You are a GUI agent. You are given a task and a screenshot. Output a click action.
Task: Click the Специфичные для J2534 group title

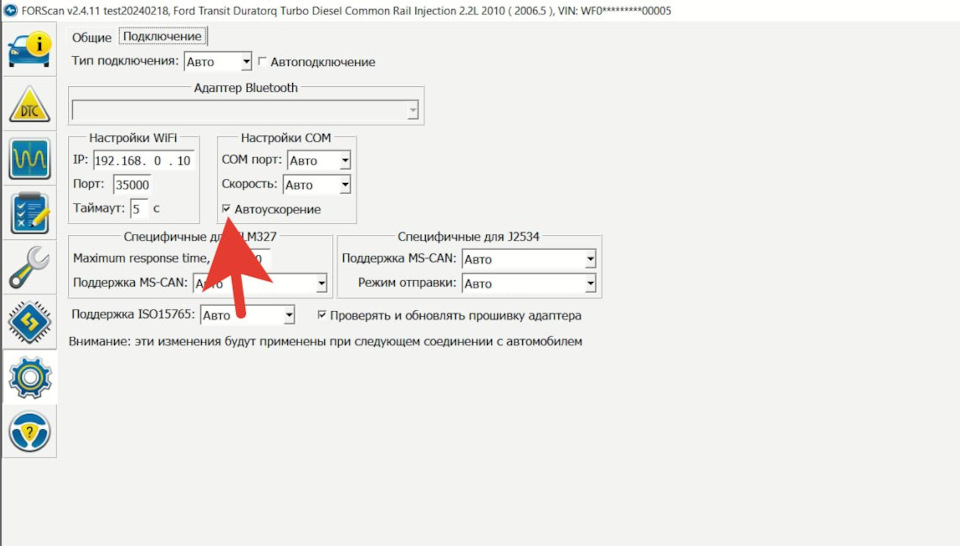(x=468, y=236)
